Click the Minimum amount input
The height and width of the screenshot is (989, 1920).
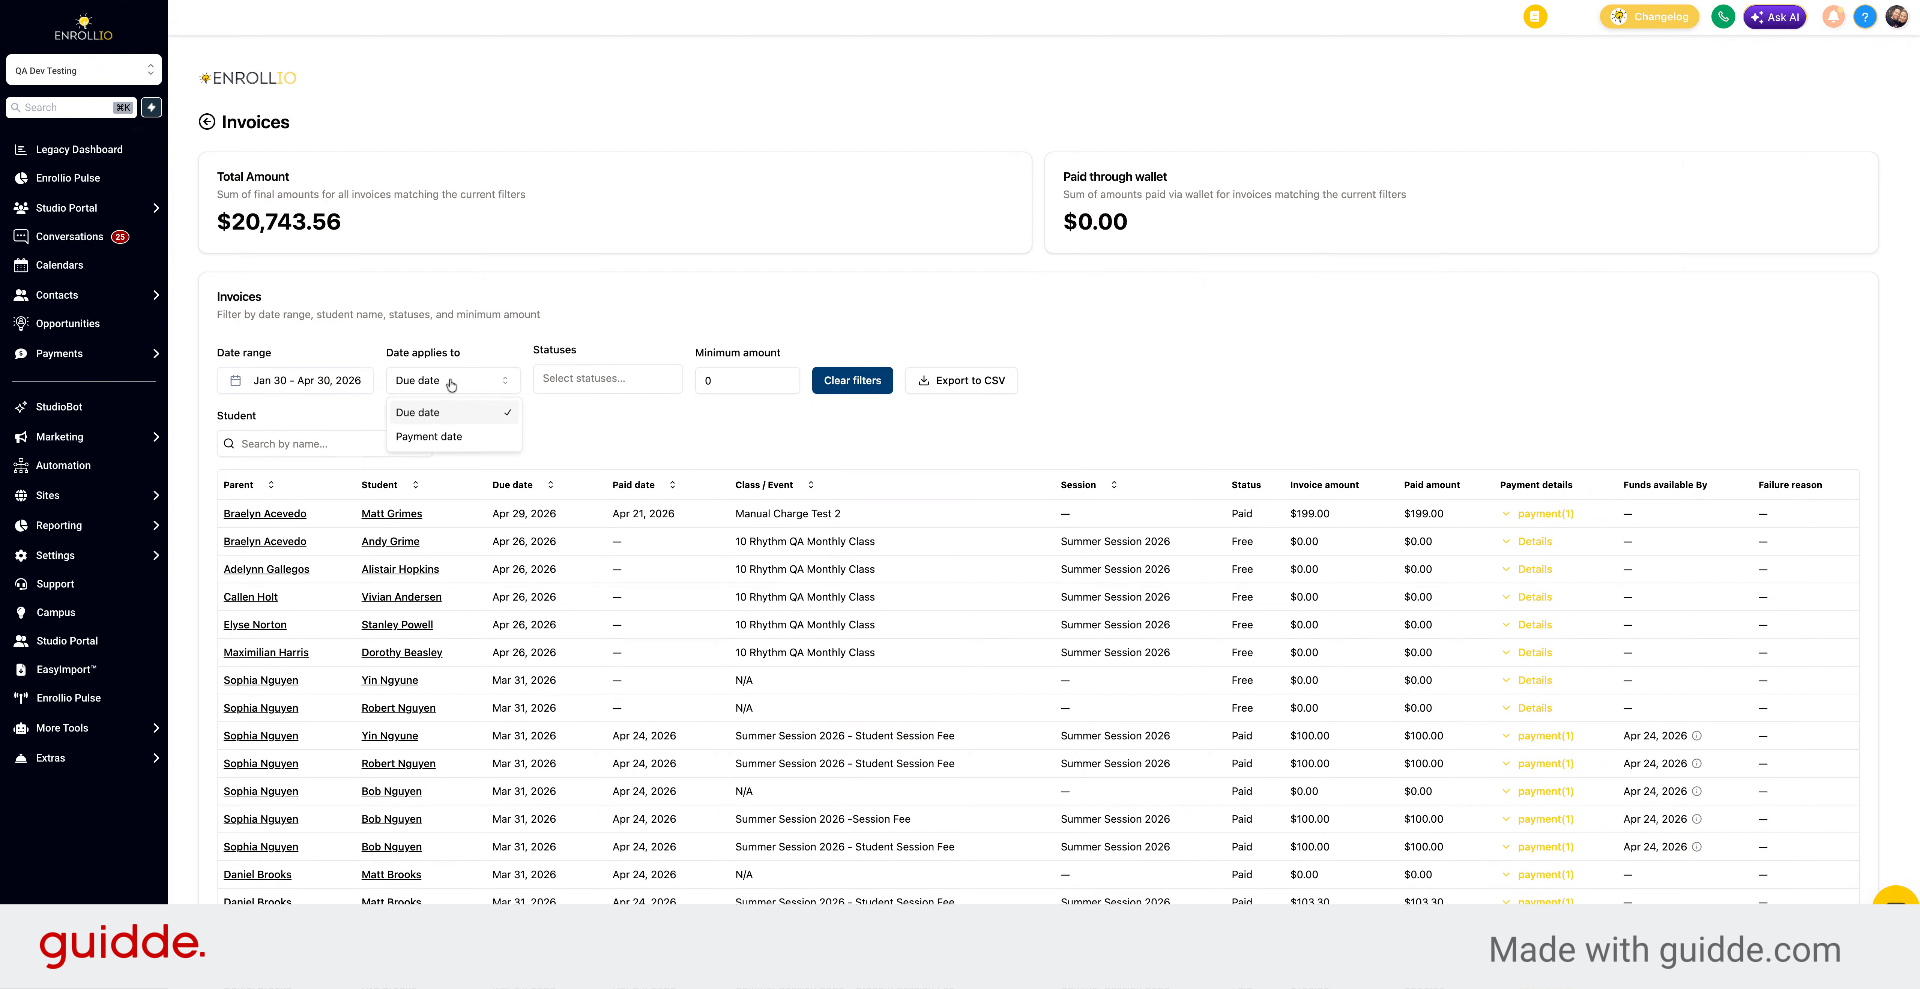point(747,381)
